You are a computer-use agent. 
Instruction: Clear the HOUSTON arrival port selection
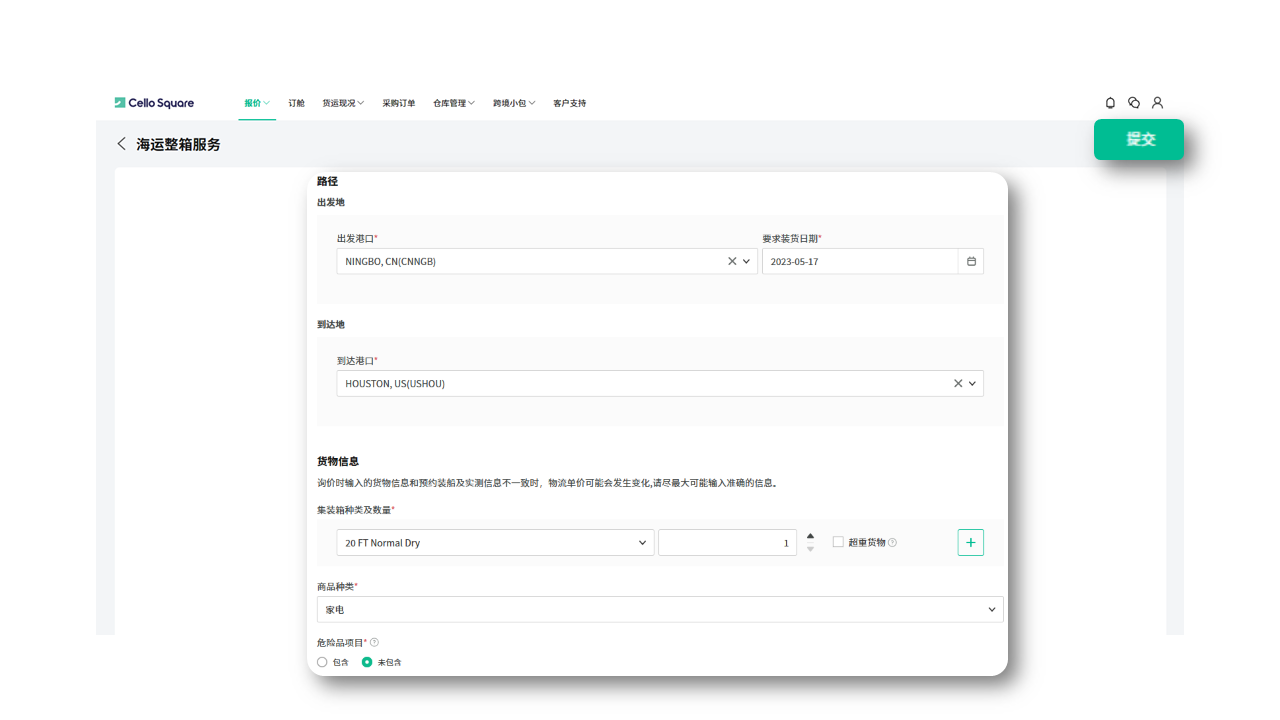958,384
